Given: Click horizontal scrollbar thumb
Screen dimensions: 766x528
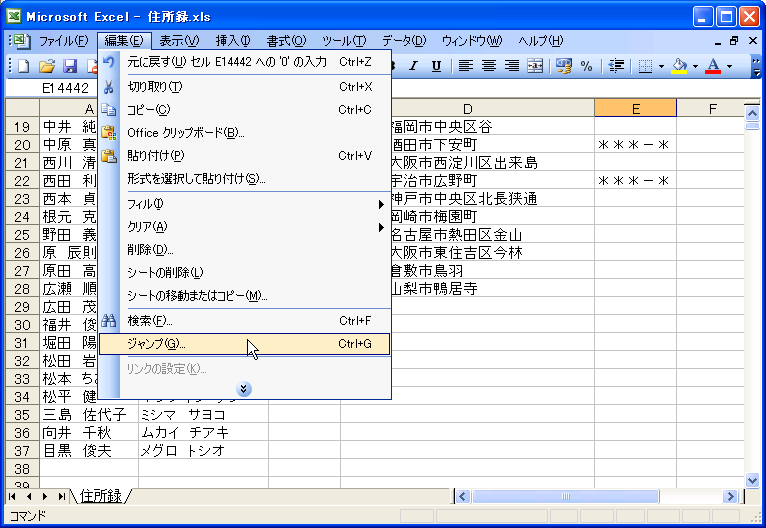Looking at the screenshot, I should (566, 497).
